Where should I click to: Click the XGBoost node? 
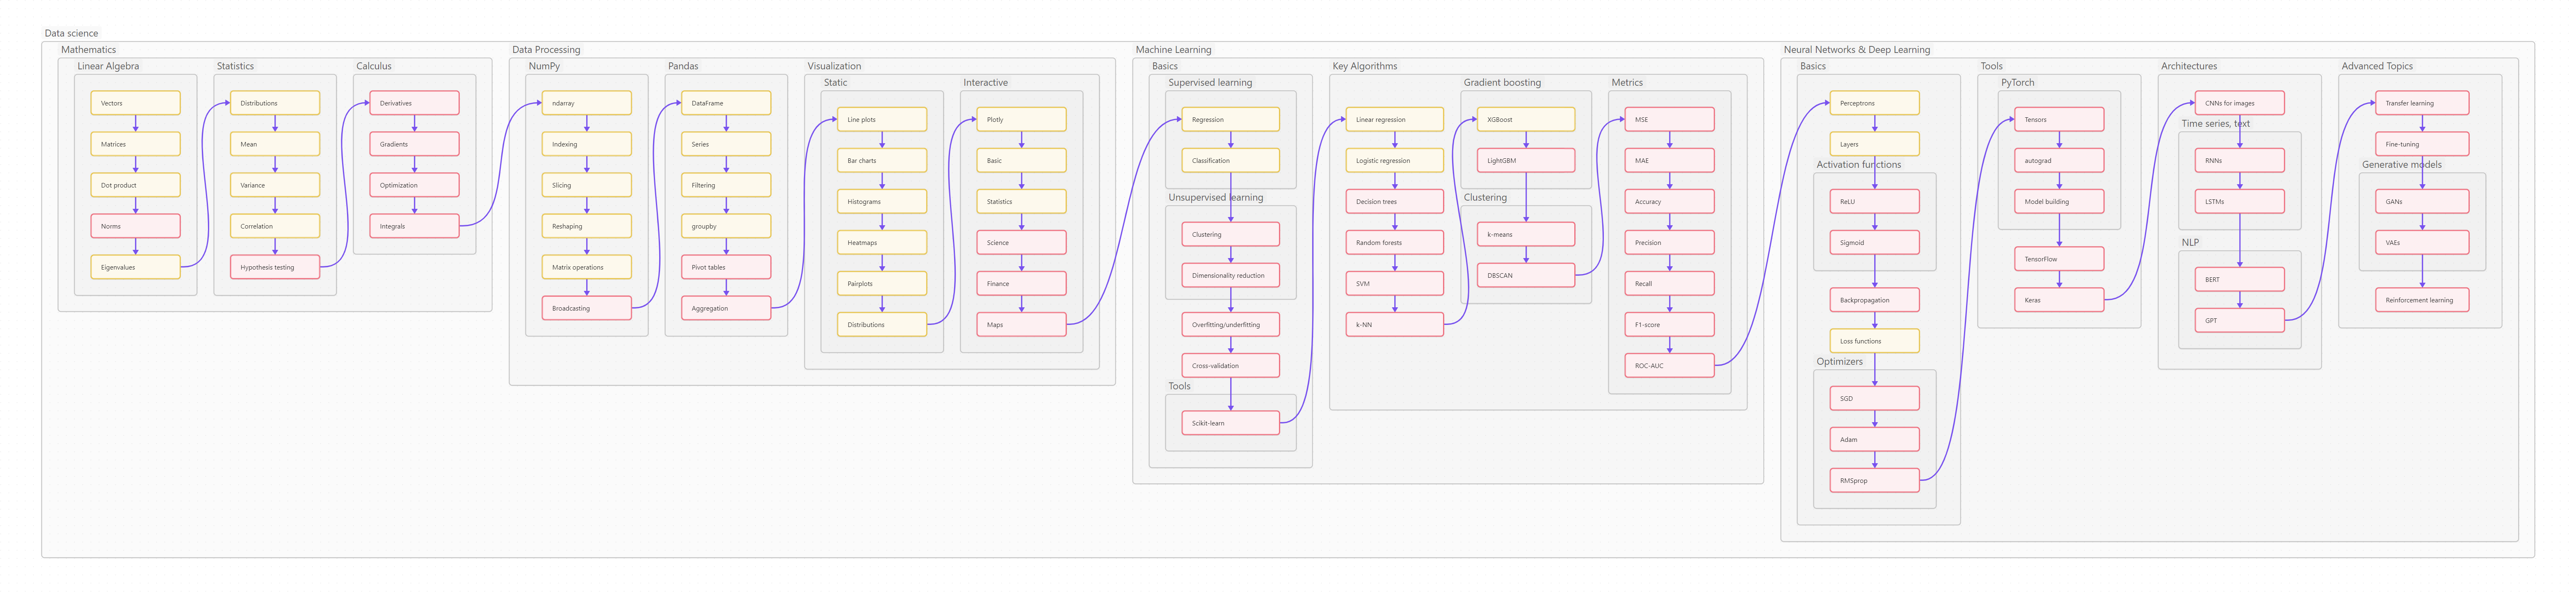pyautogui.click(x=1525, y=119)
